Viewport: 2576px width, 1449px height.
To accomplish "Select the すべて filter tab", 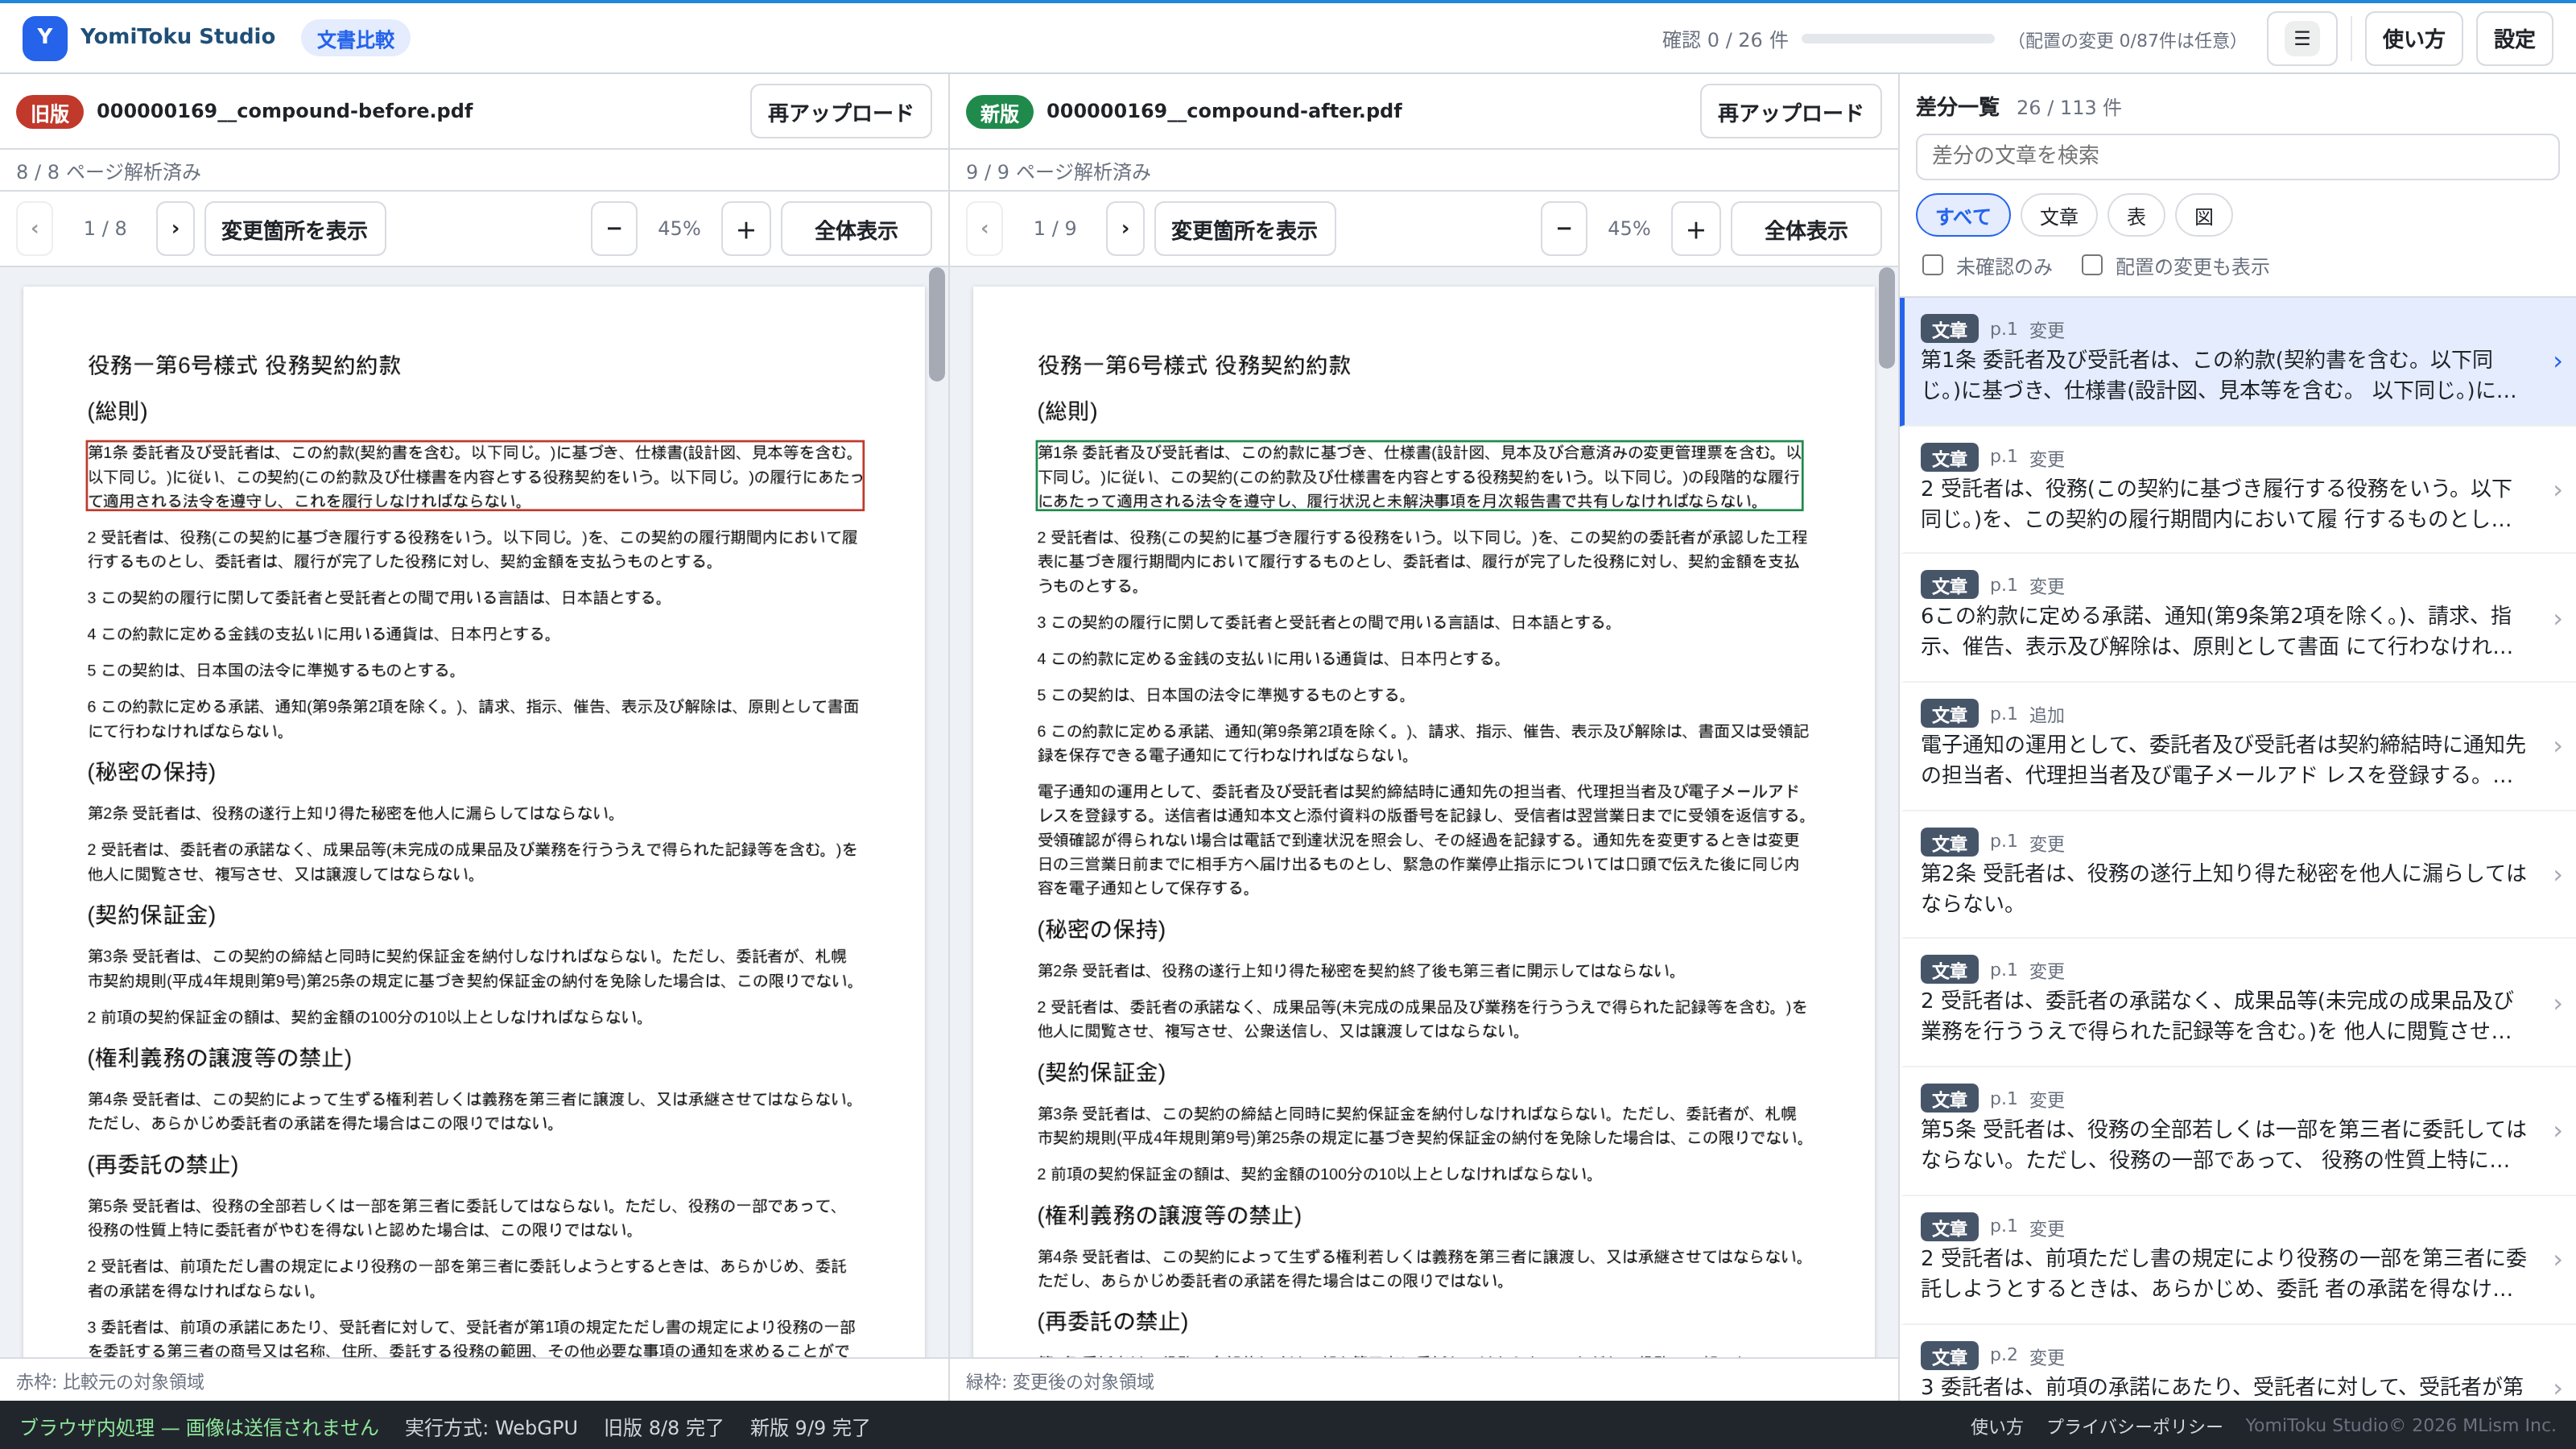I will (x=1963, y=216).
